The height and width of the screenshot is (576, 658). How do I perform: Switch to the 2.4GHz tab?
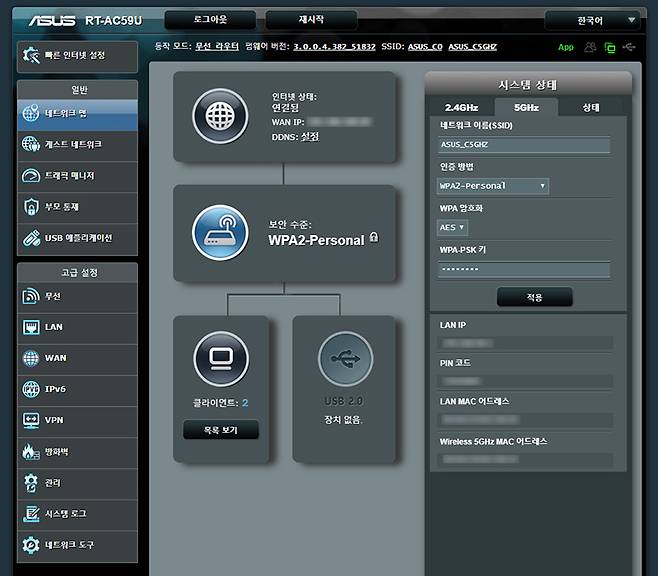461,108
